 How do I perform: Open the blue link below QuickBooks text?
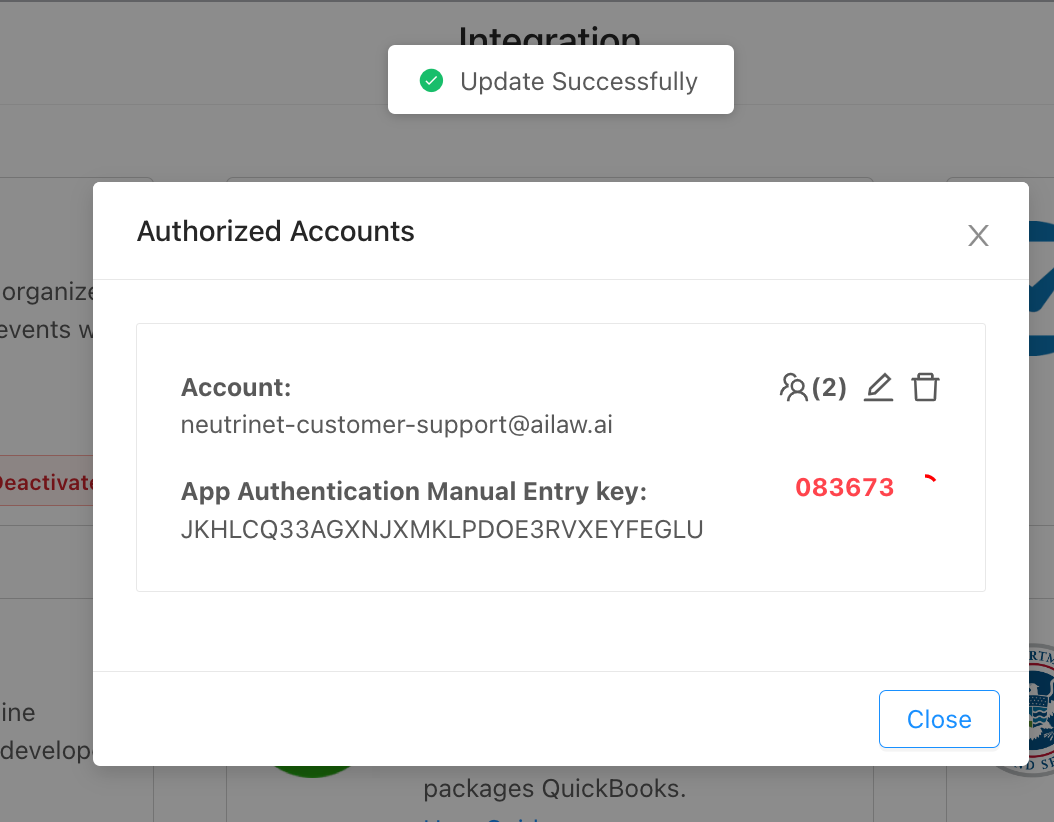tap(482, 819)
